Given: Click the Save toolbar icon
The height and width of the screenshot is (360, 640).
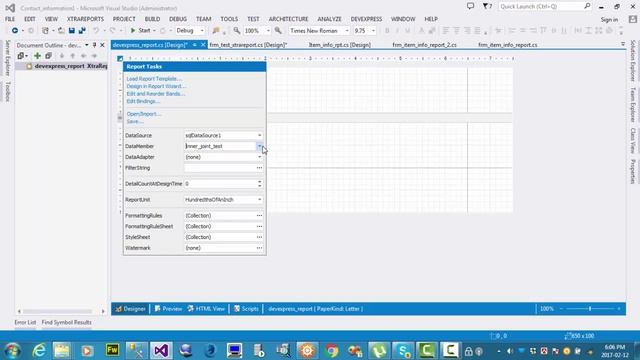Looking at the screenshot, I should pos(72,31).
